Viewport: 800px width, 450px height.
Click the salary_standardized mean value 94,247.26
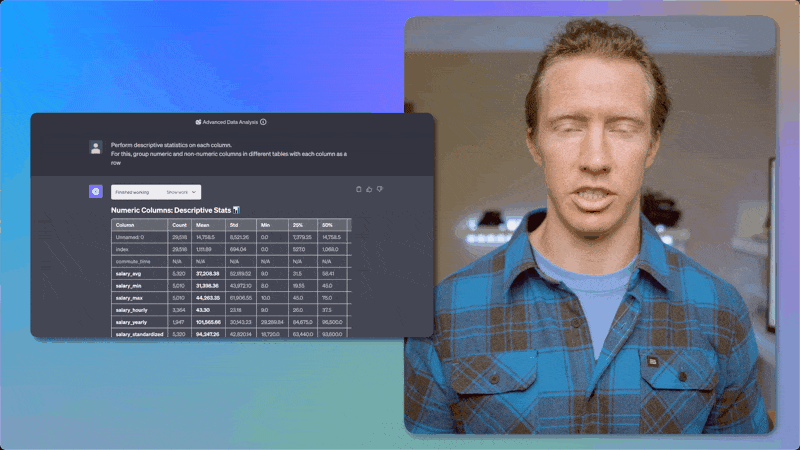[x=208, y=334]
